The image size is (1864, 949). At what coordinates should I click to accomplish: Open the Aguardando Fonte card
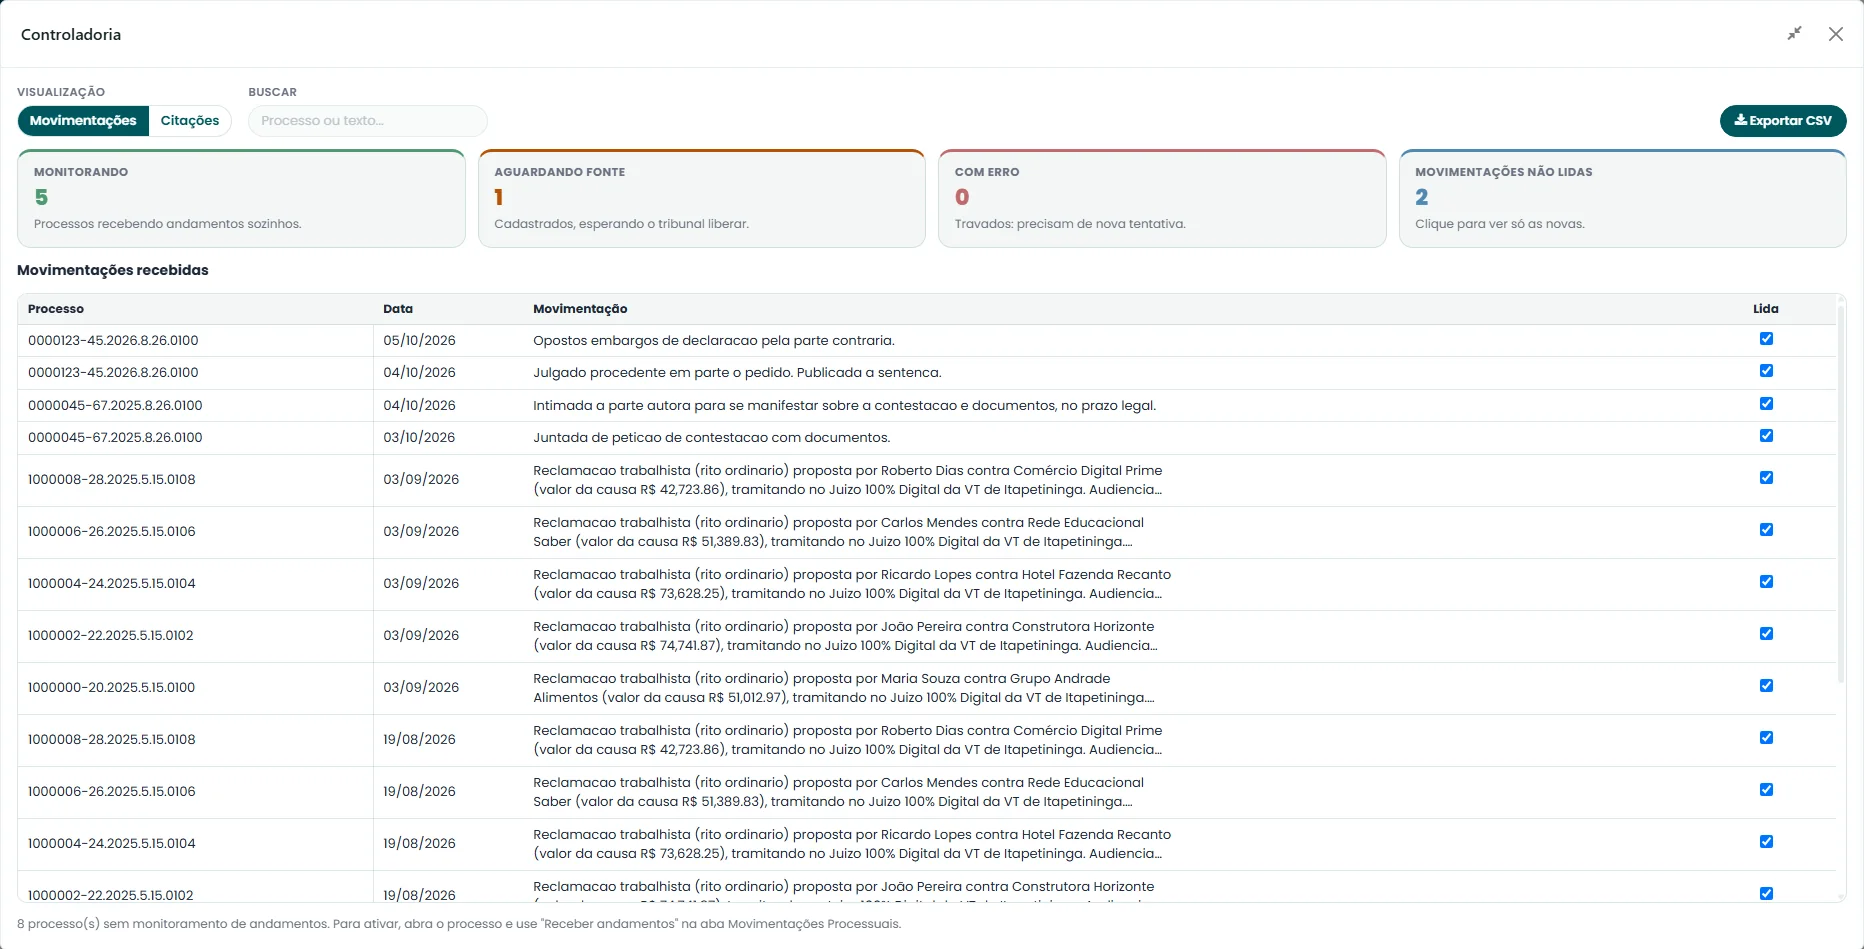click(x=702, y=198)
